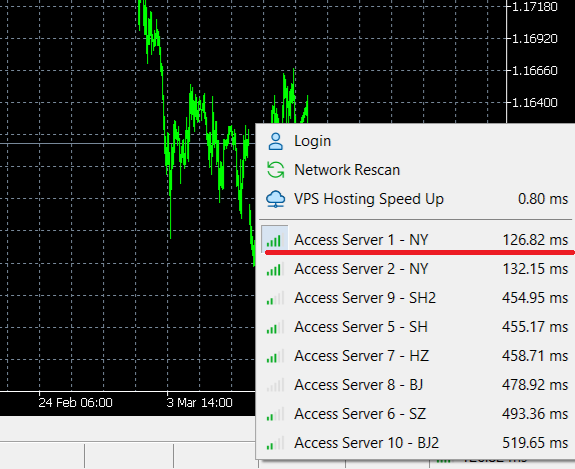Click the gray signal icon for Access Server 8 - BJ
Viewport: 575px width, 469px height.
pos(275,385)
